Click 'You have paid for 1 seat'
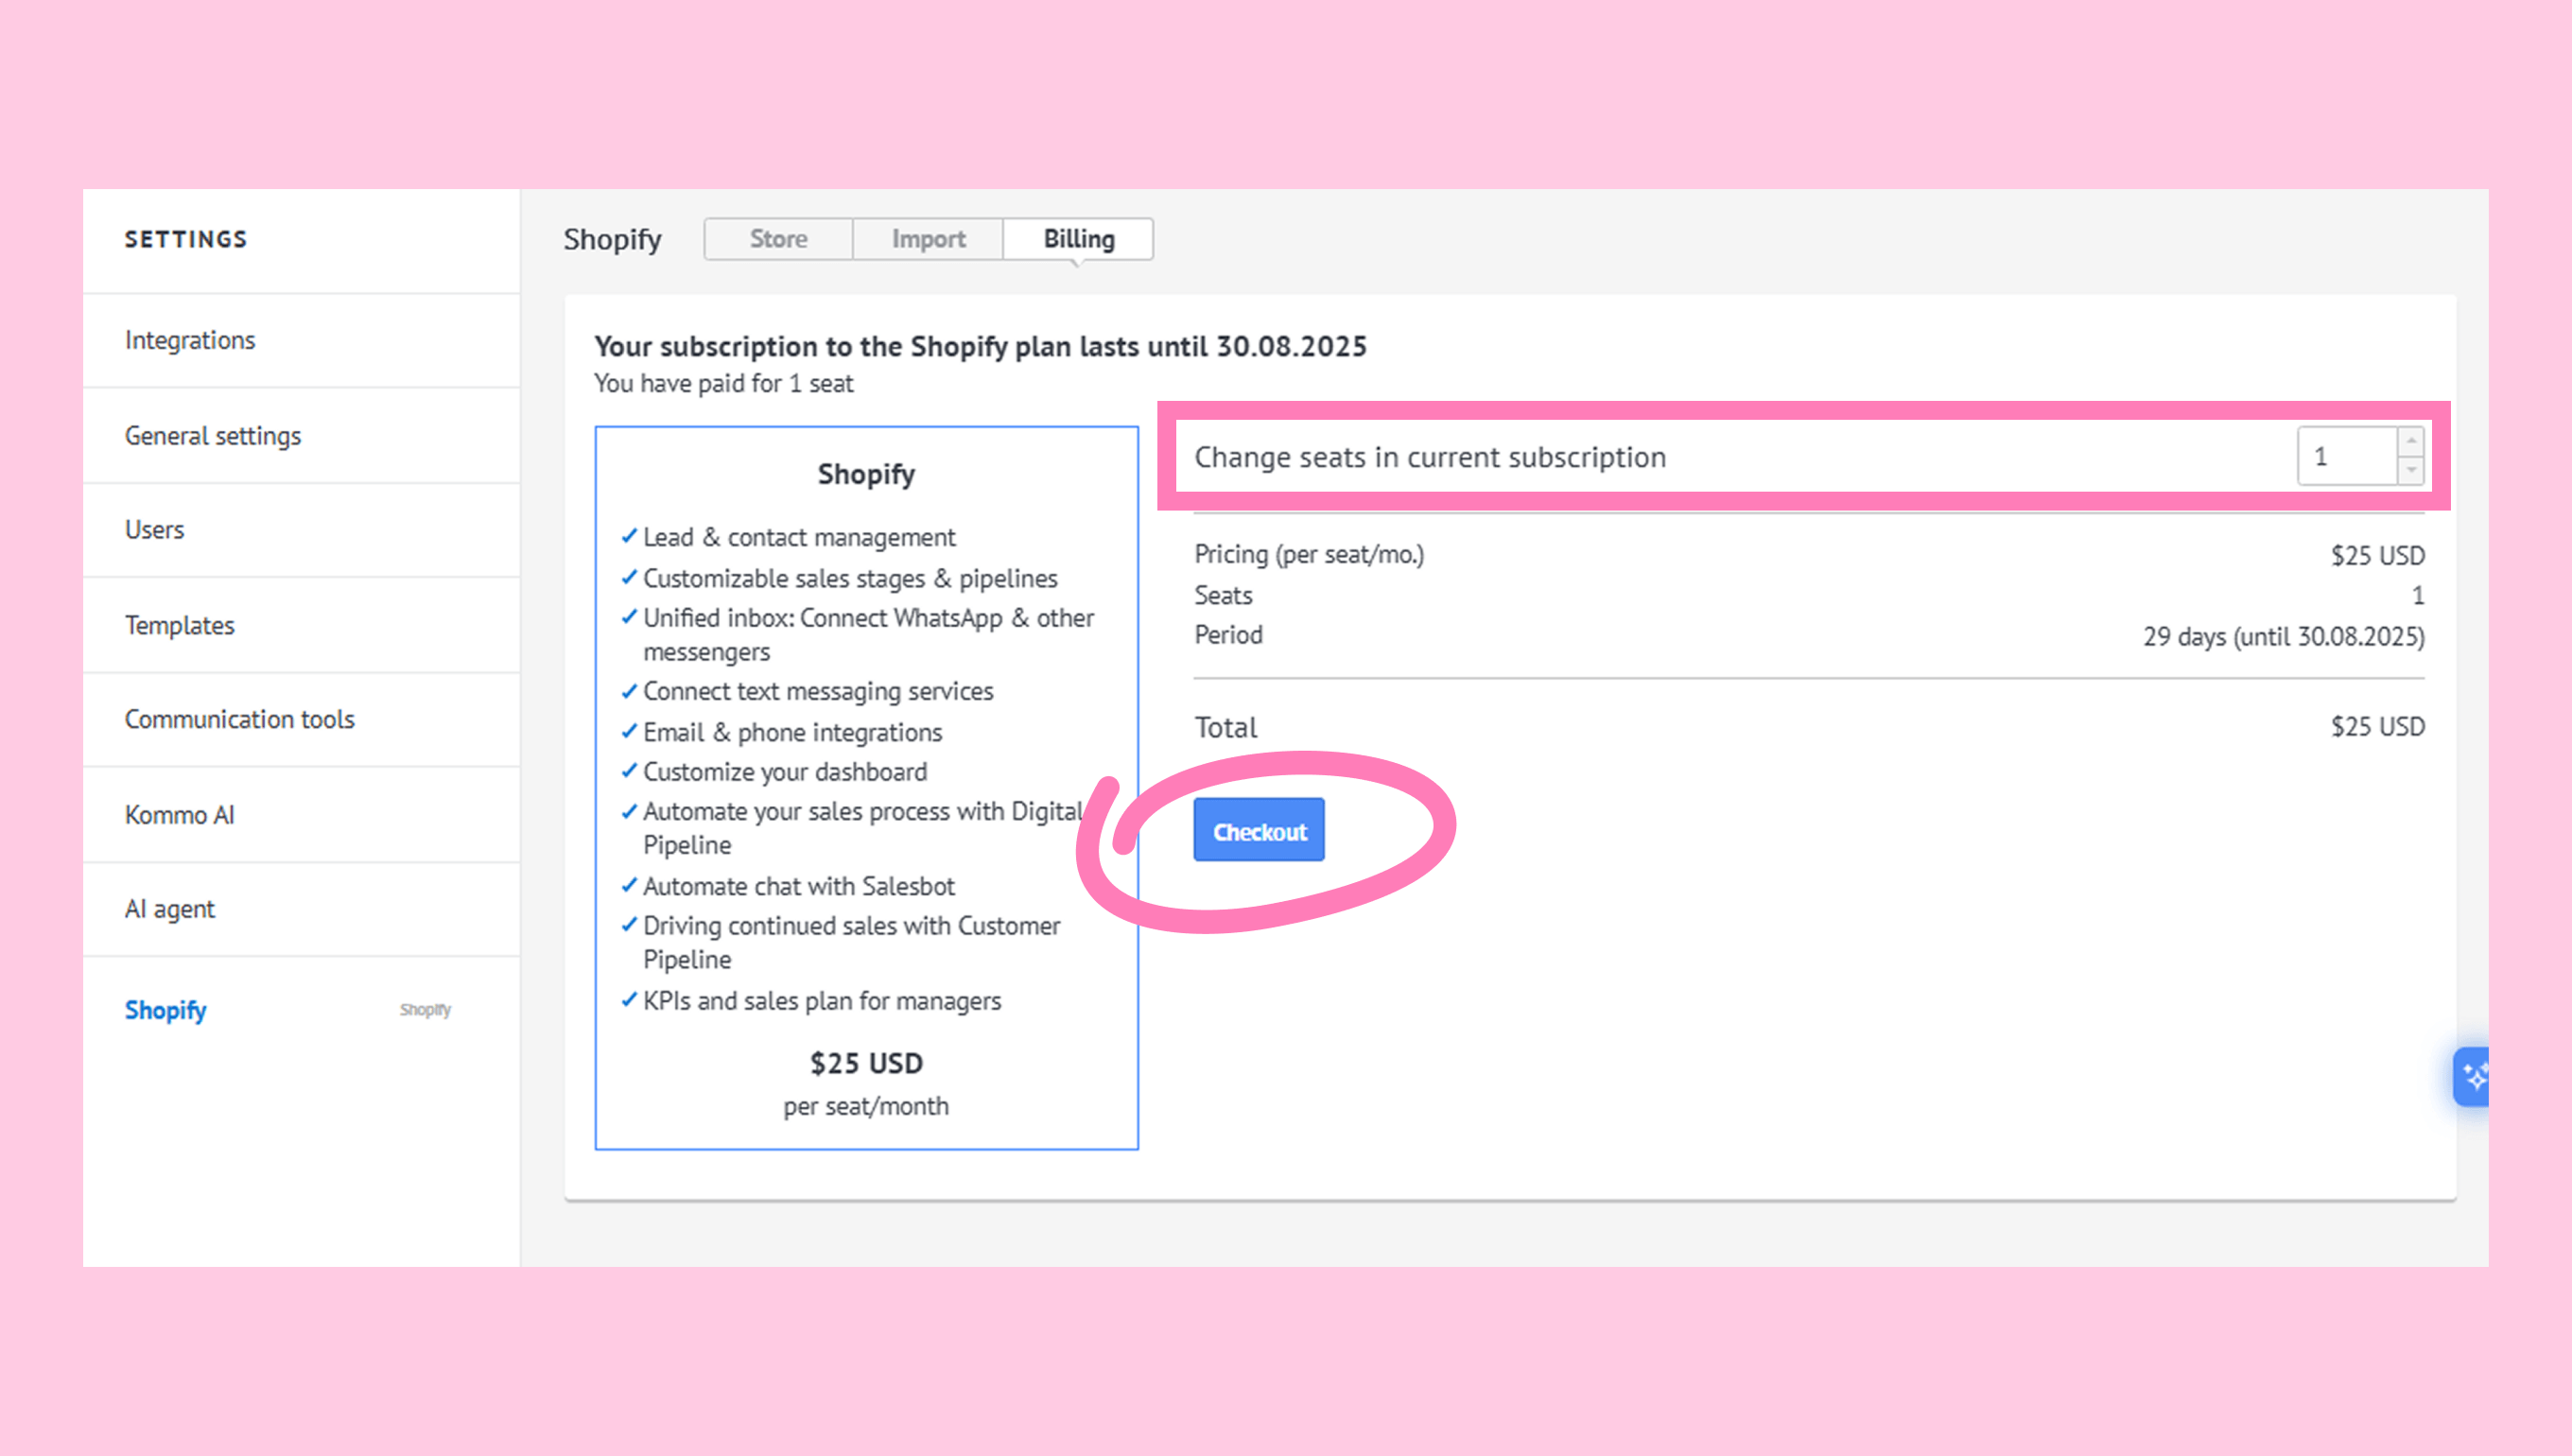Screen dimensions: 2572x1456 (x=723, y=383)
